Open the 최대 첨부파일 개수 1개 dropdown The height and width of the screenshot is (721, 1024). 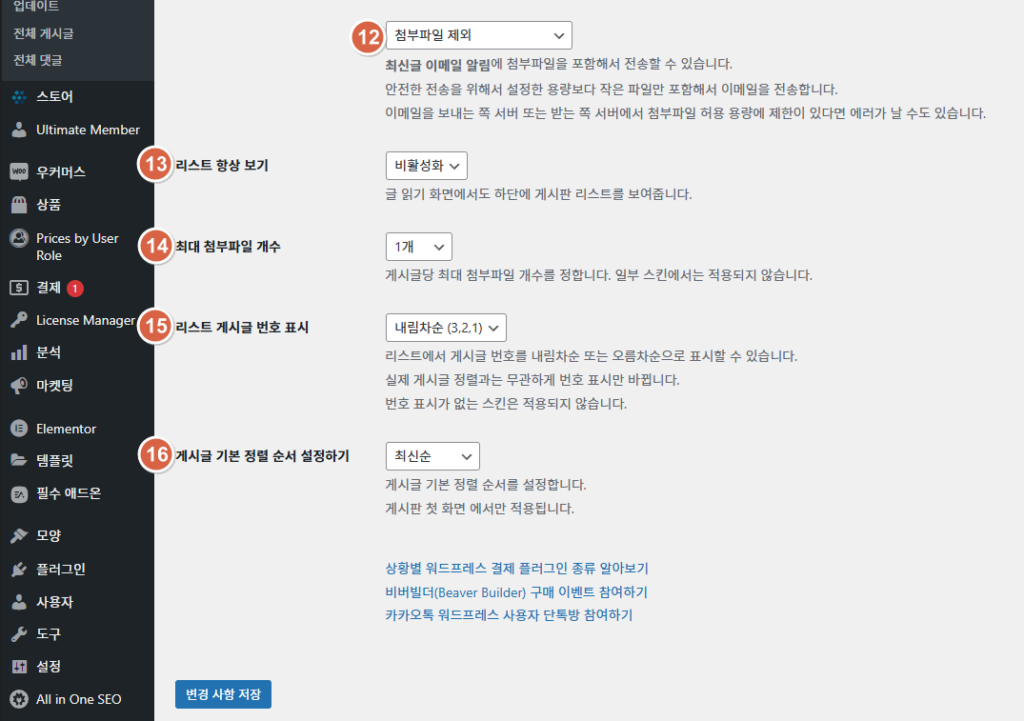[x=419, y=247]
